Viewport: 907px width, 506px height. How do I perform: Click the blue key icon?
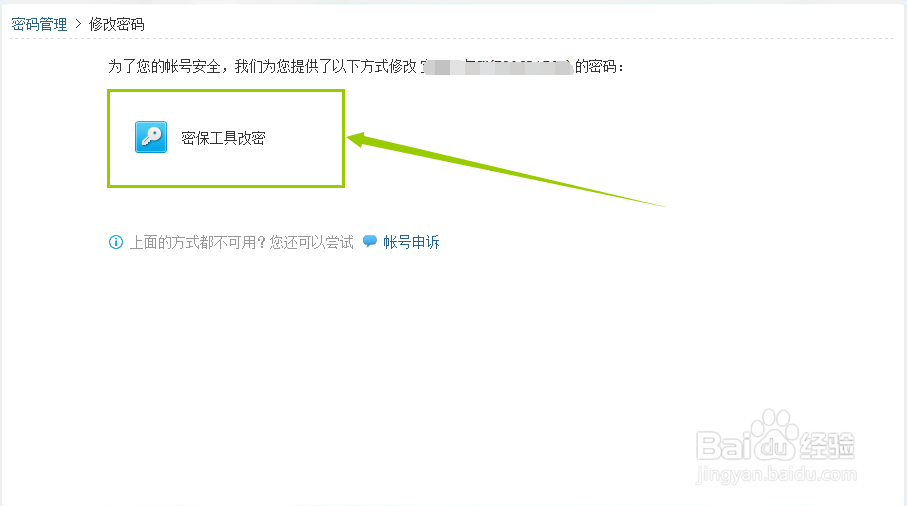tap(151, 137)
